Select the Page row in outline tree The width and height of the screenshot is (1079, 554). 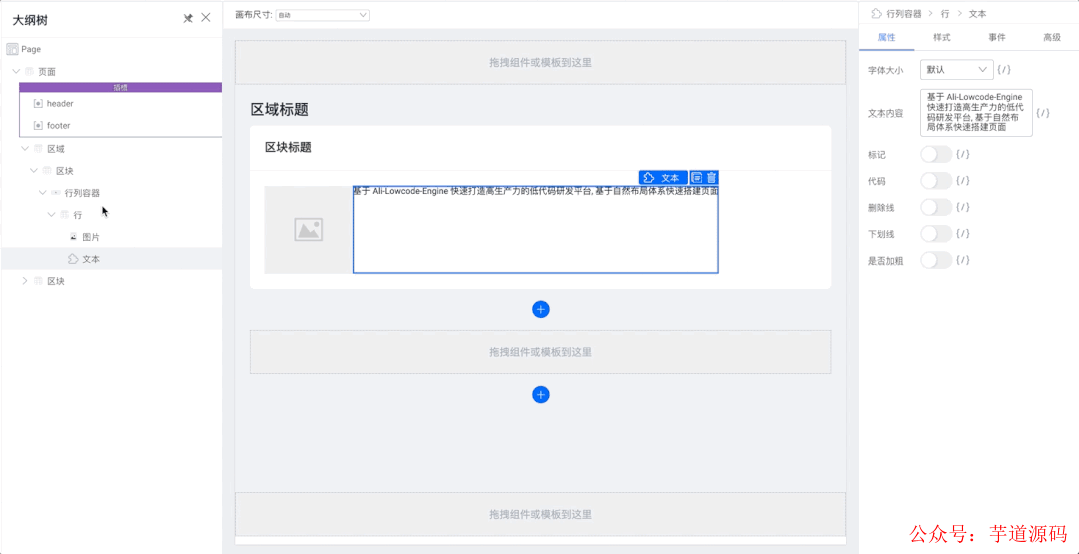(111, 50)
